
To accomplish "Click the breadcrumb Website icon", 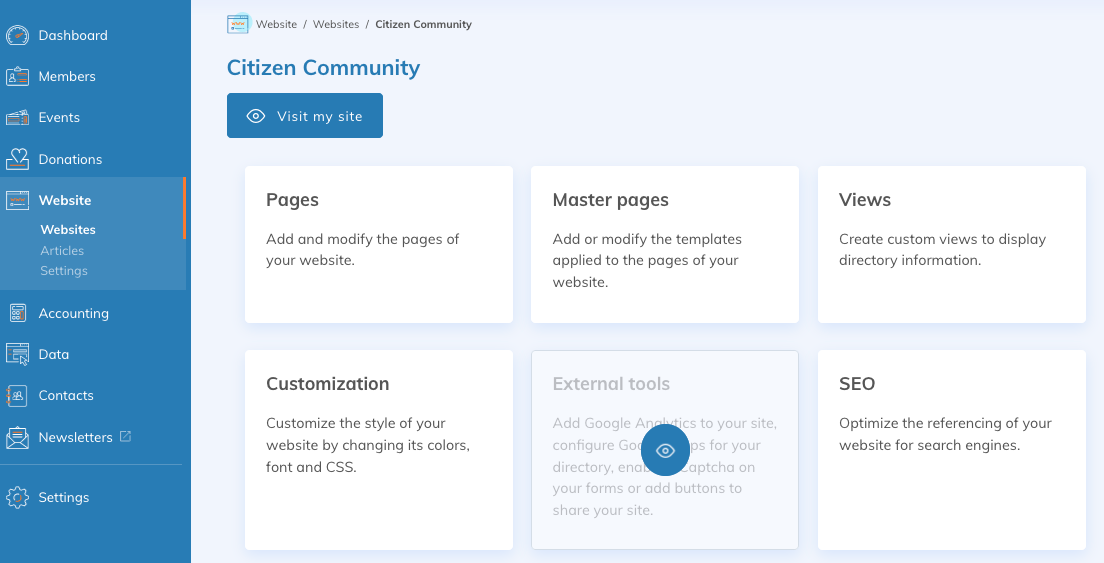I will (x=237, y=24).
